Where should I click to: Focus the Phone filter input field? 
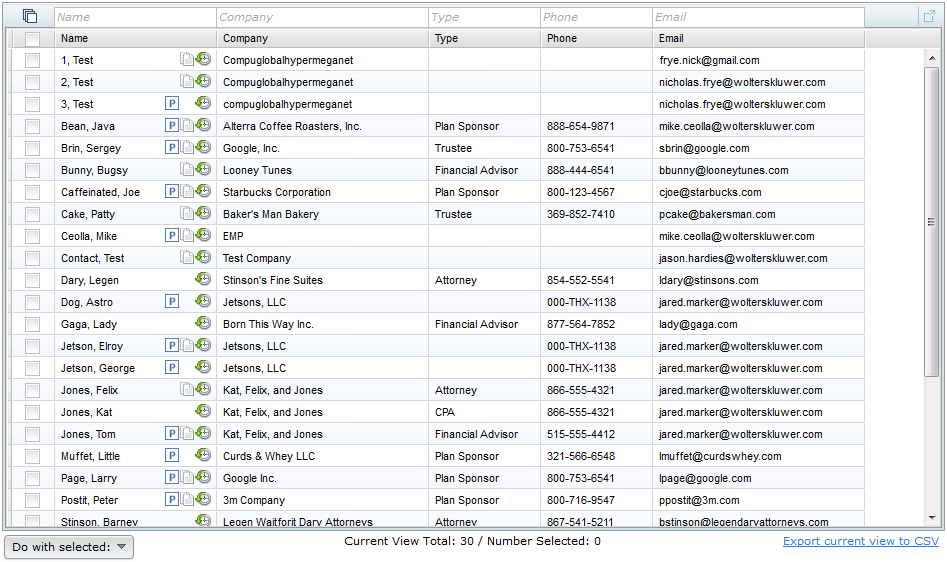point(597,17)
